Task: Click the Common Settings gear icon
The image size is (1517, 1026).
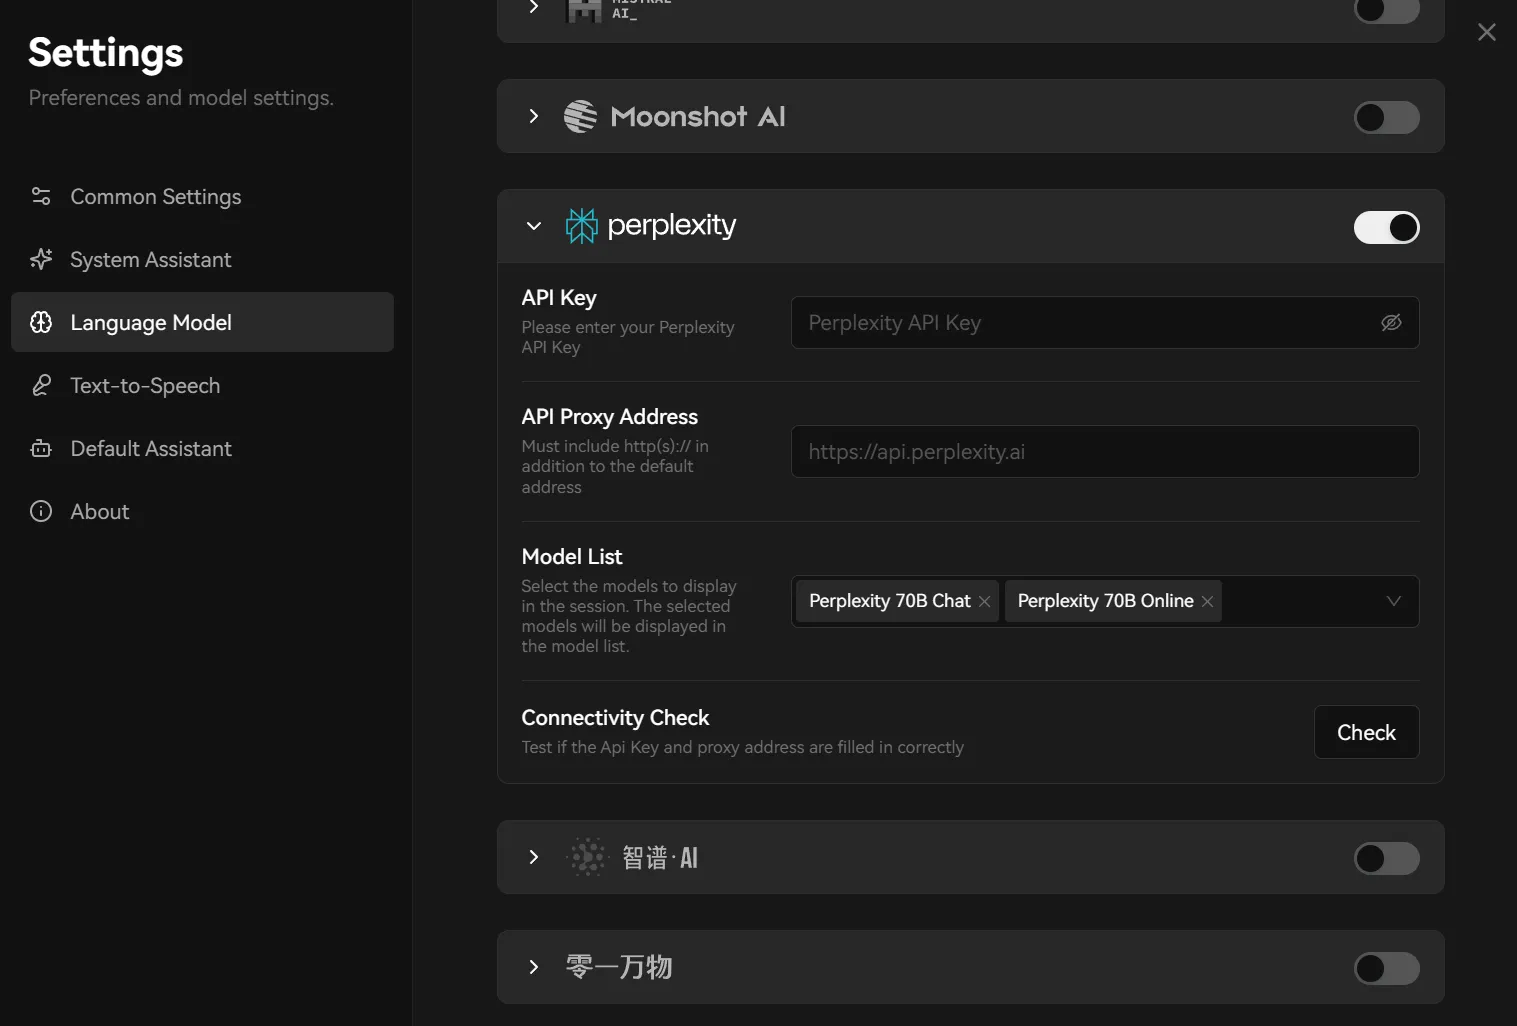Action: (41, 197)
